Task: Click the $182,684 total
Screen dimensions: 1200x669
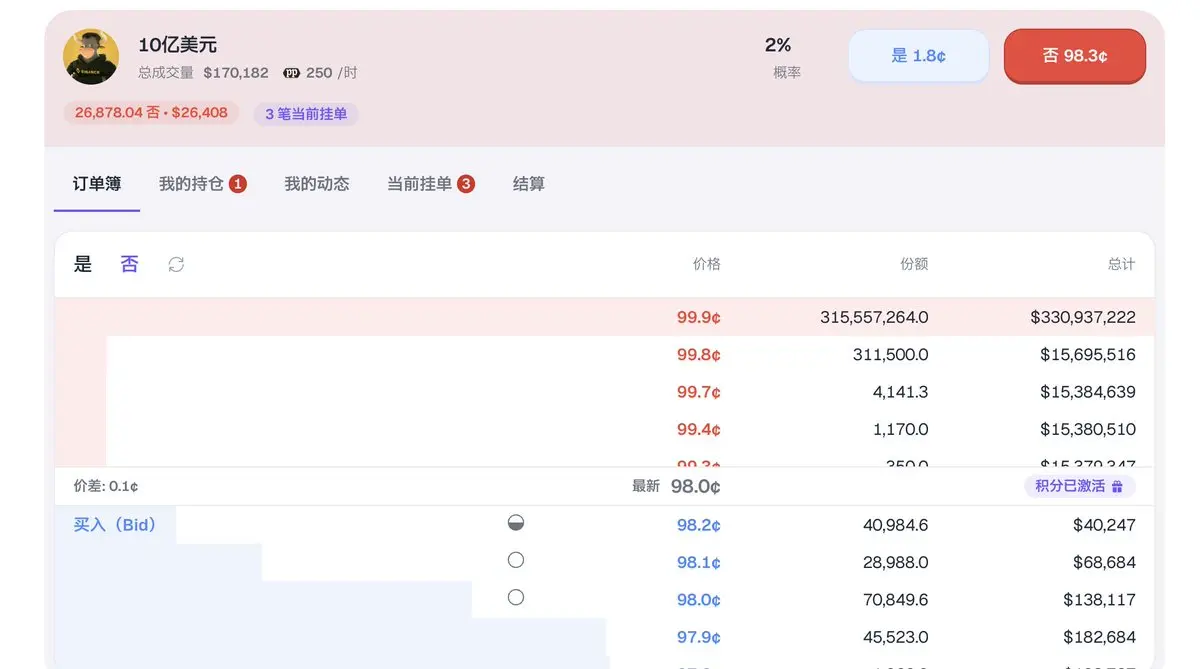Action: pos(1100,637)
